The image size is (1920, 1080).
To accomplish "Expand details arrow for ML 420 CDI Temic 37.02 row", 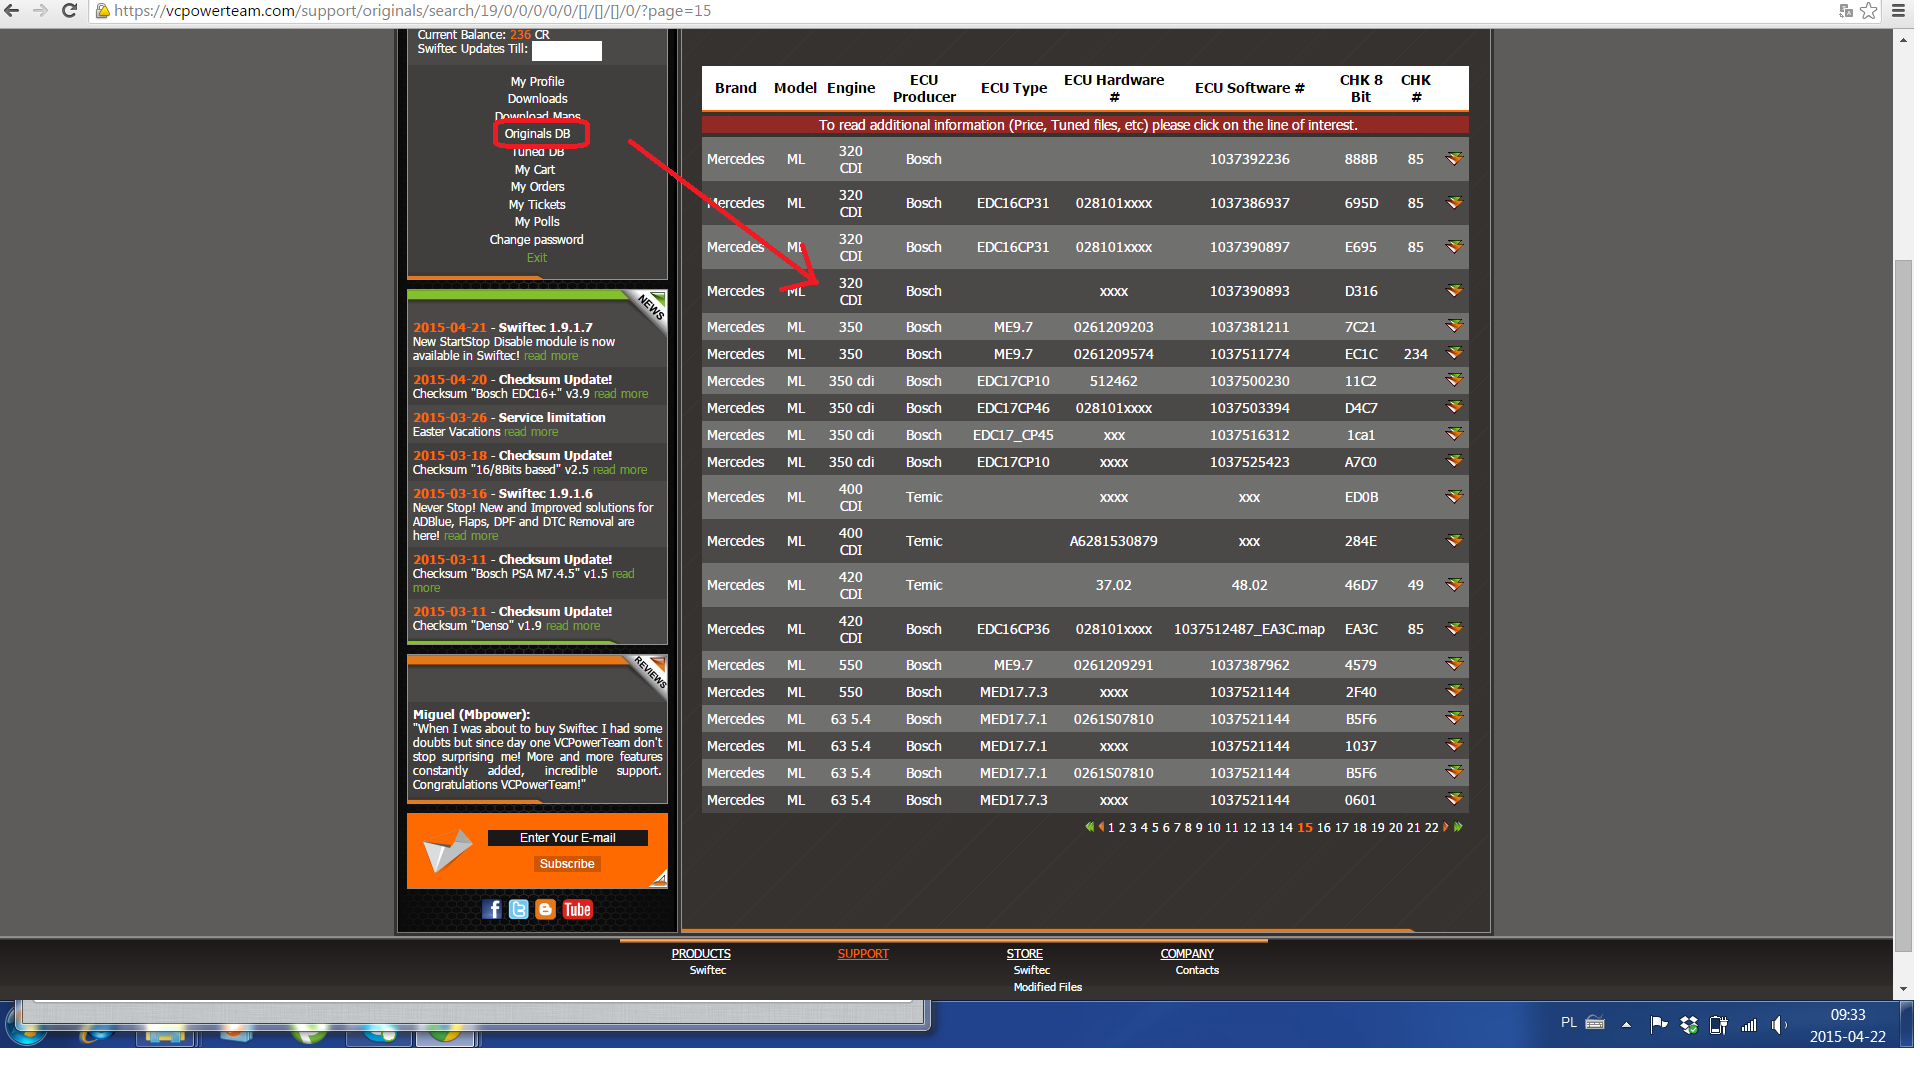I will pyautogui.click(x=1454, y=585).
